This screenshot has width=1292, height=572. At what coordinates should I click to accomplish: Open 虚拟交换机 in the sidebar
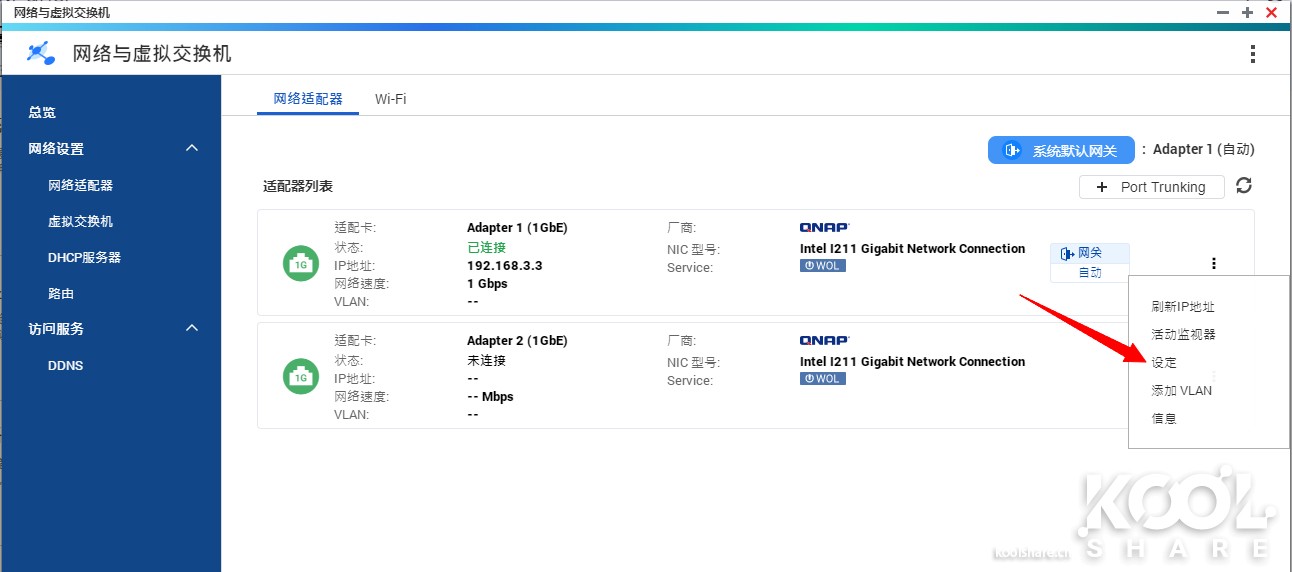80,221
